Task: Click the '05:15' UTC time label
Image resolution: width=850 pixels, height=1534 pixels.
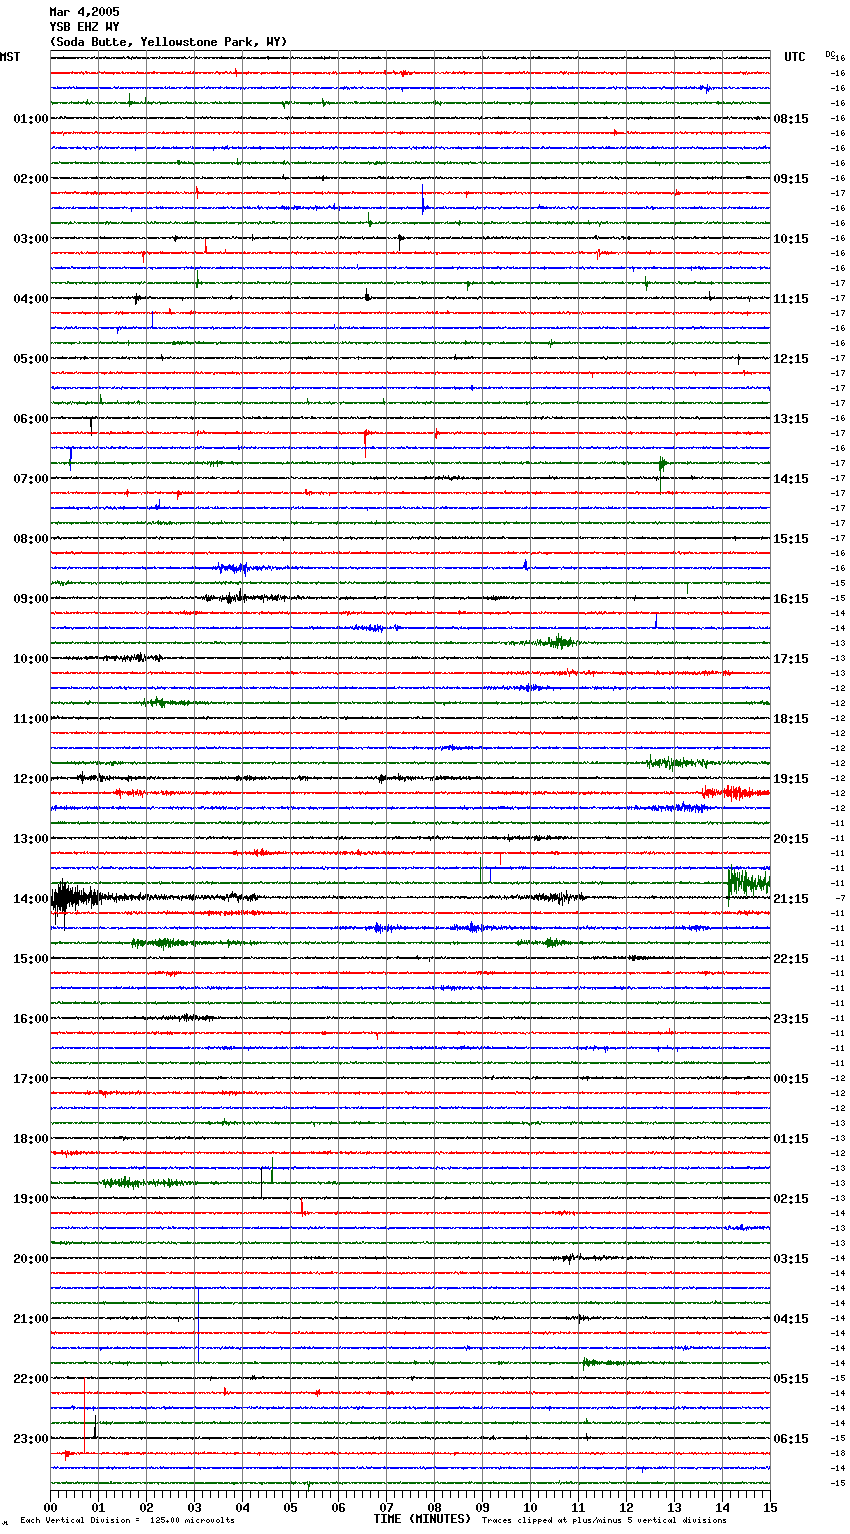Action: (791, 1379)
